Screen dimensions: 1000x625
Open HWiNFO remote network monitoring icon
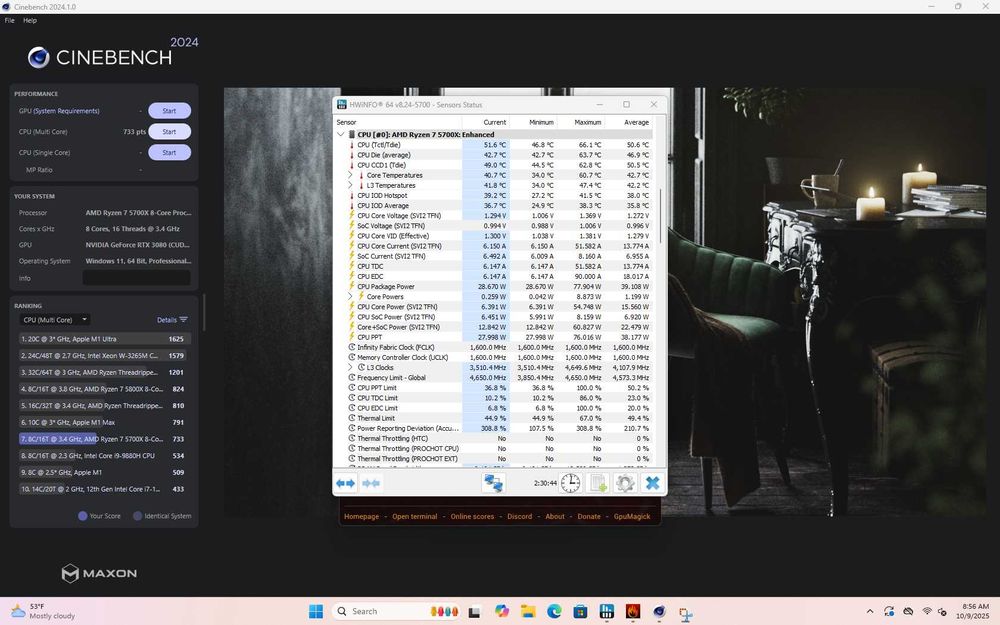pyautogui.click(x=493, y=483)
